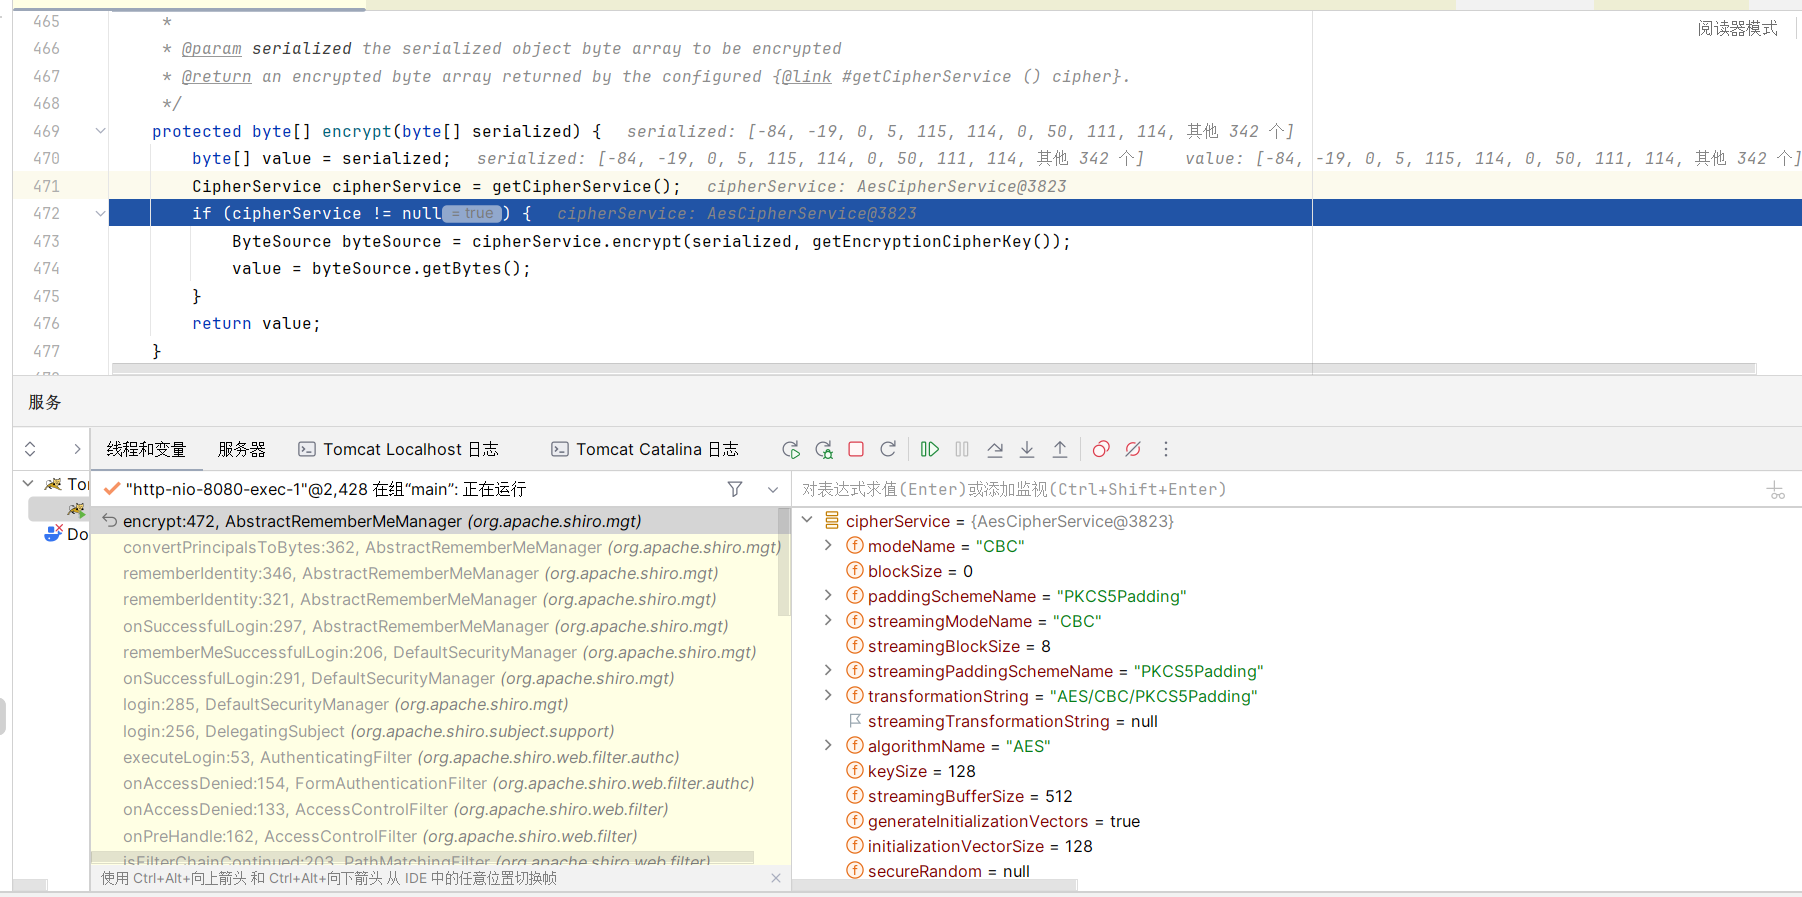Image resolution: width=1802 pixels, height=897 pixels.
Task: Click the Rerun in debug mode icon
Action: 824,450
